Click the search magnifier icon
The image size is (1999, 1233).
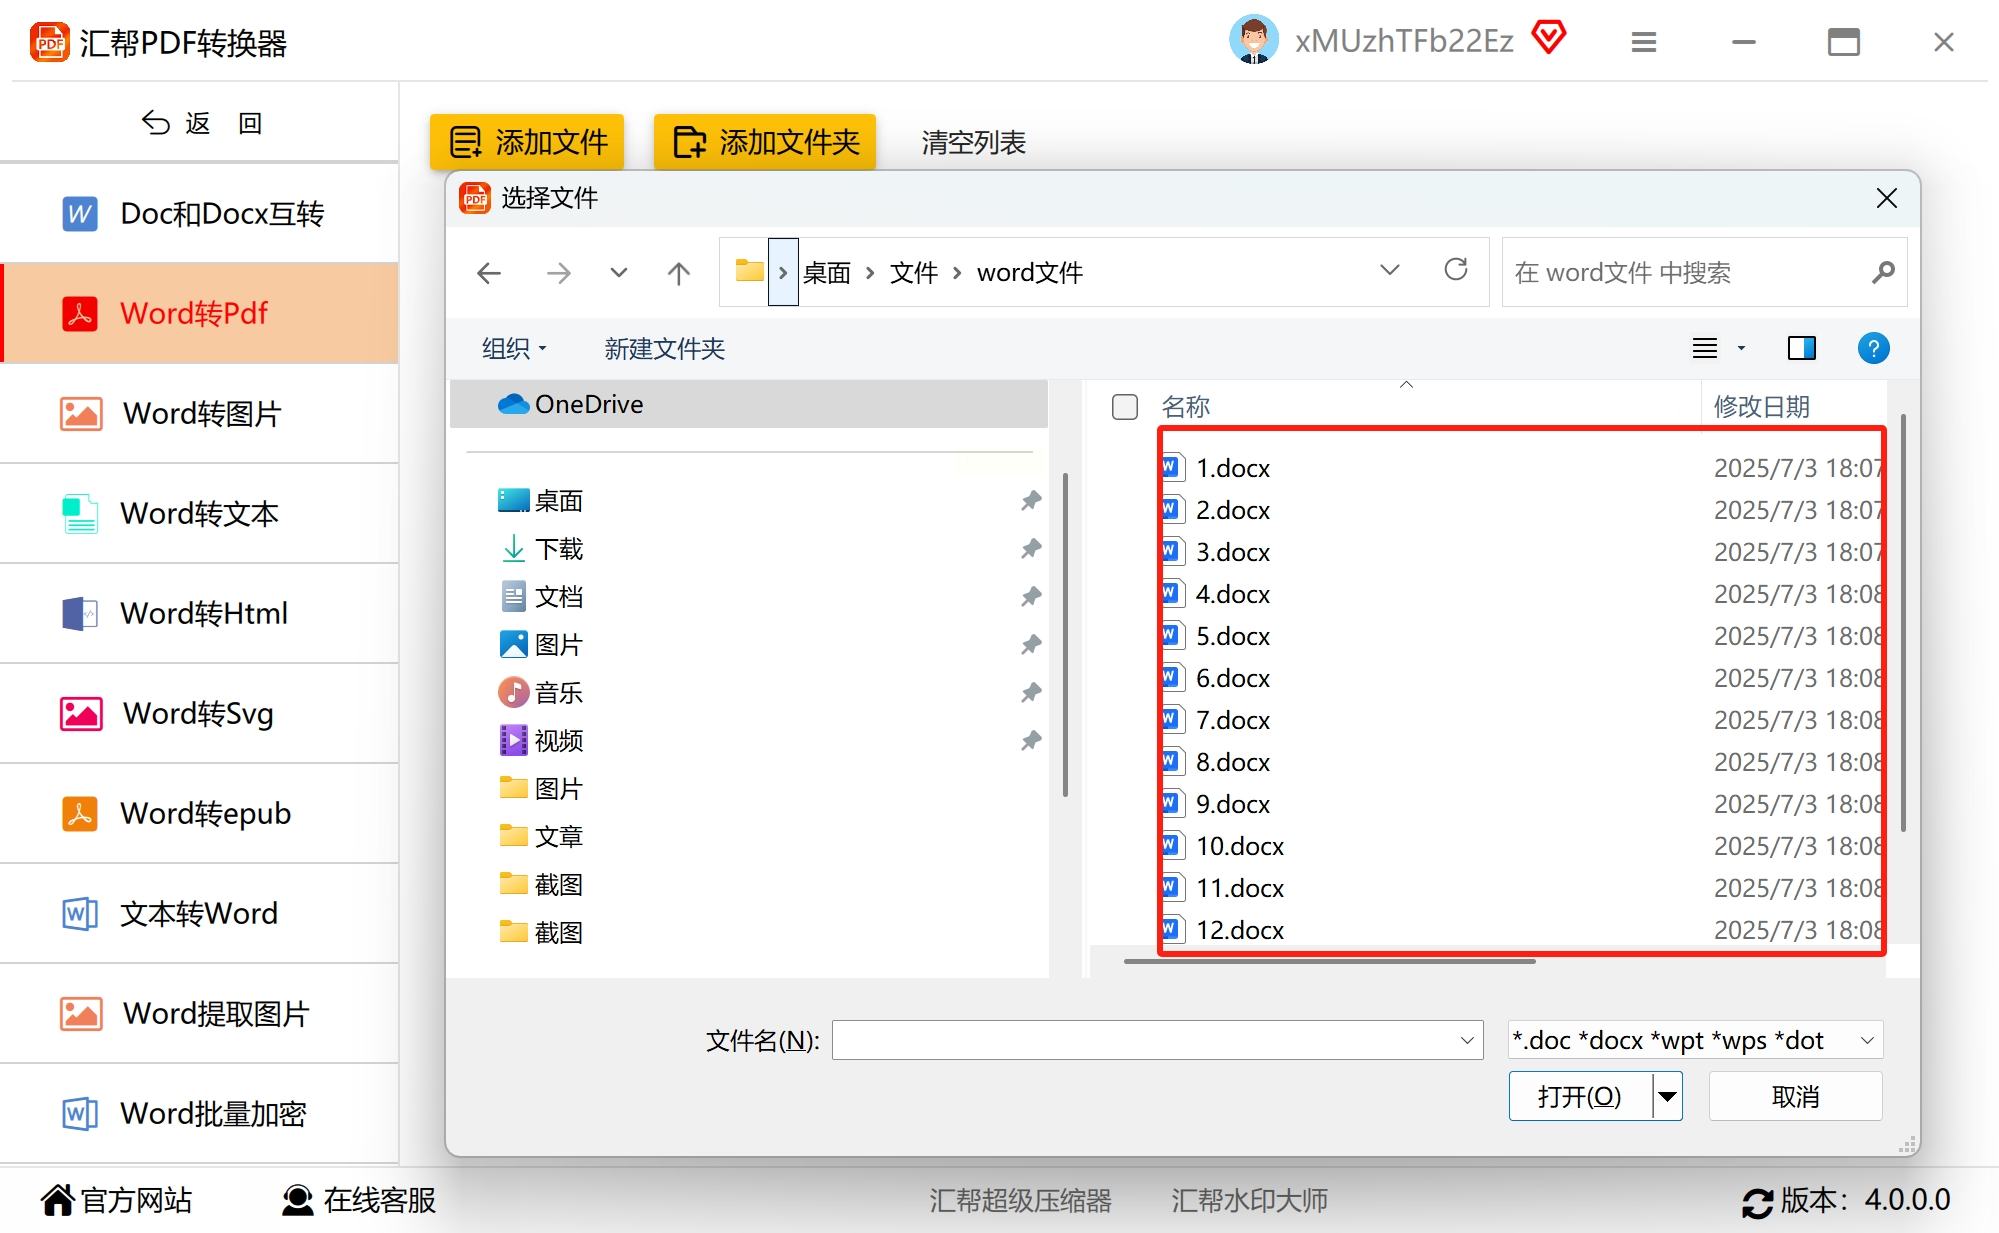coord(1884,272)
